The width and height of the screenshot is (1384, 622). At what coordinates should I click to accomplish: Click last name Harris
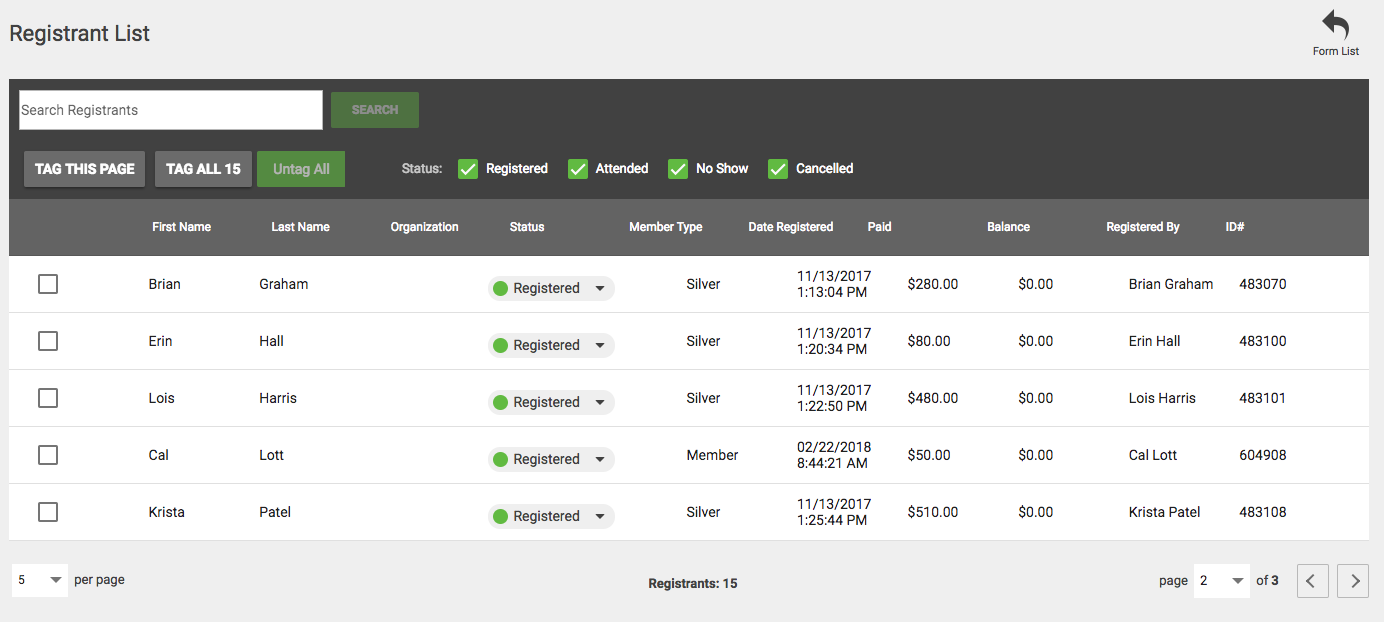pos(278,398)
